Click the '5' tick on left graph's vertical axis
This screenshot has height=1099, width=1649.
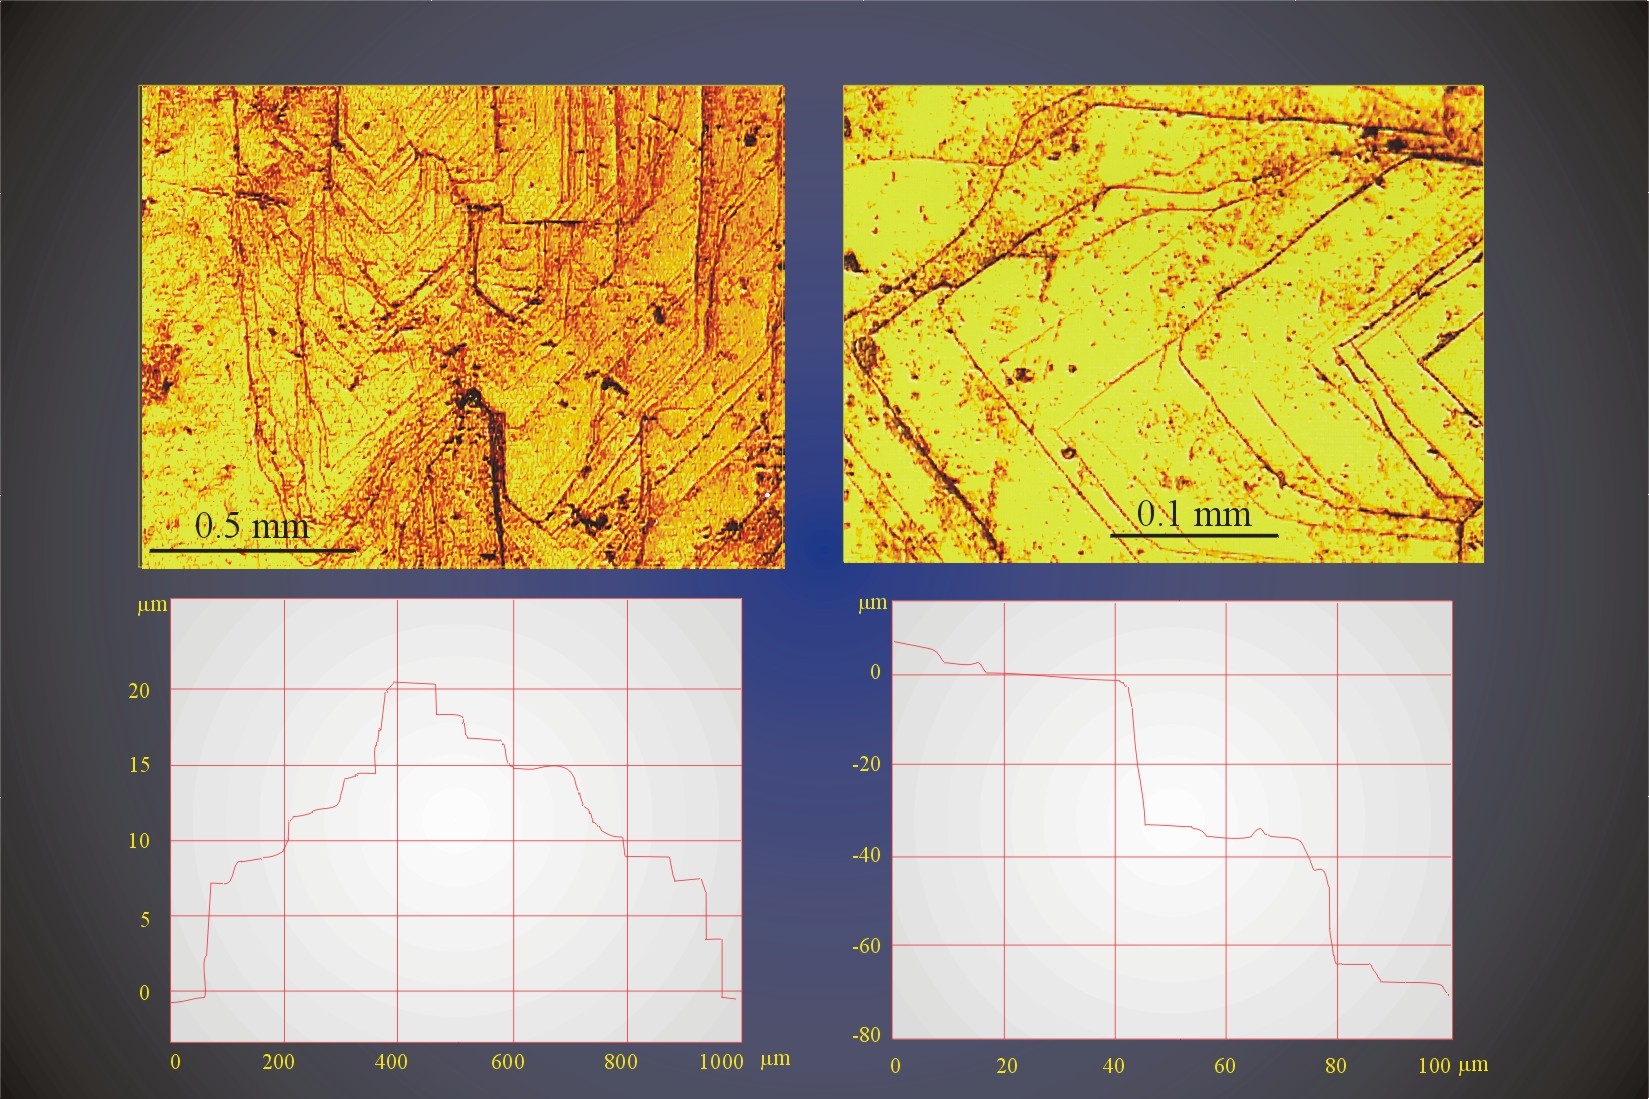click(x=145, y=918)
